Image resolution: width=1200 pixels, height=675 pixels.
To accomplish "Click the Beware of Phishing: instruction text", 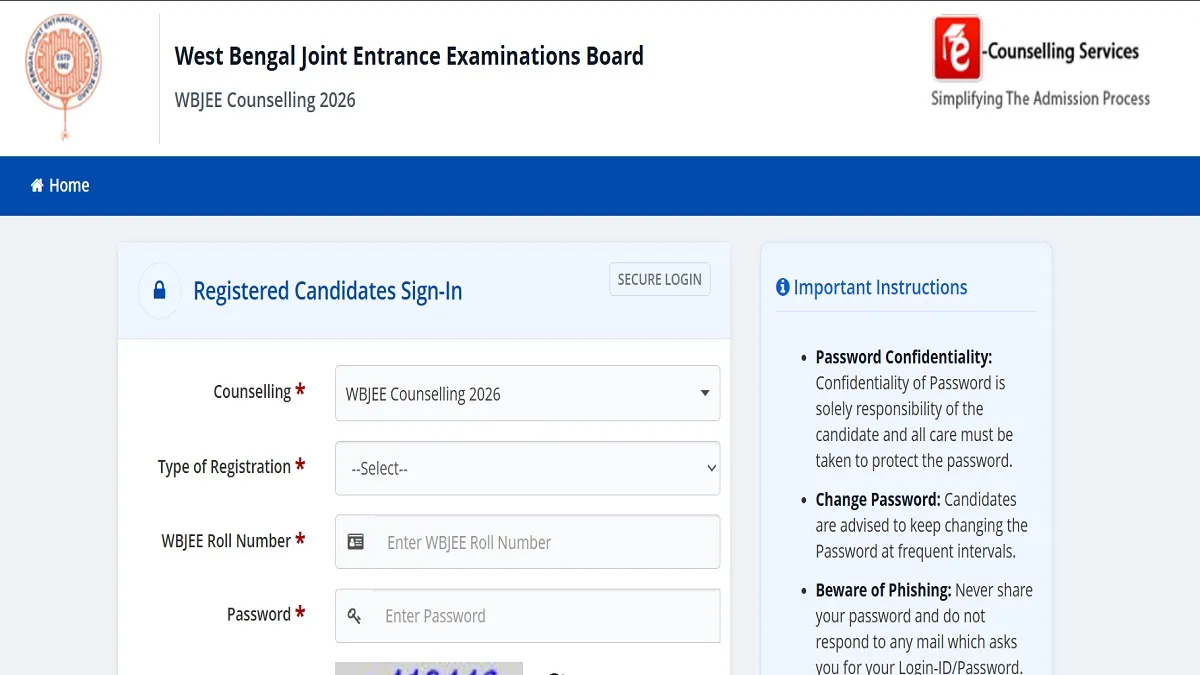I will 883,590.
